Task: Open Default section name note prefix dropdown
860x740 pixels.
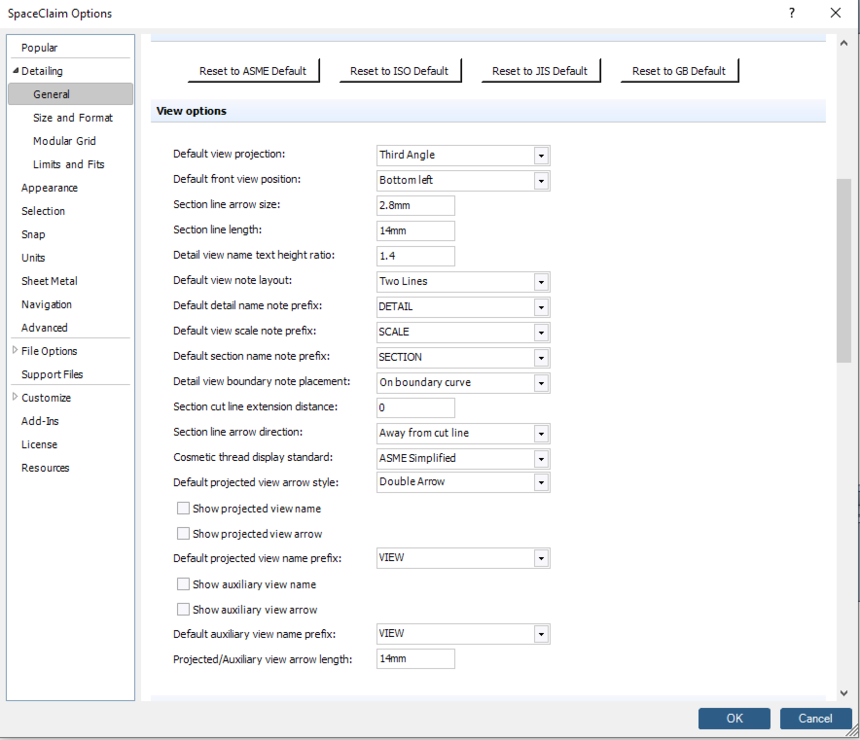Action: [x=541, y=357]
